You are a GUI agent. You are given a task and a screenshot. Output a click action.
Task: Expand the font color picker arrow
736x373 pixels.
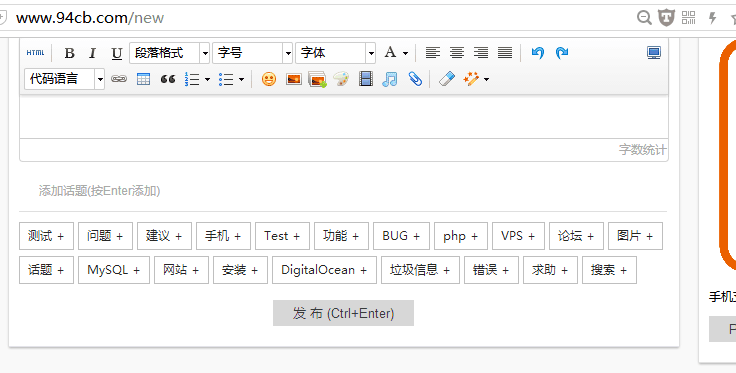405,53
